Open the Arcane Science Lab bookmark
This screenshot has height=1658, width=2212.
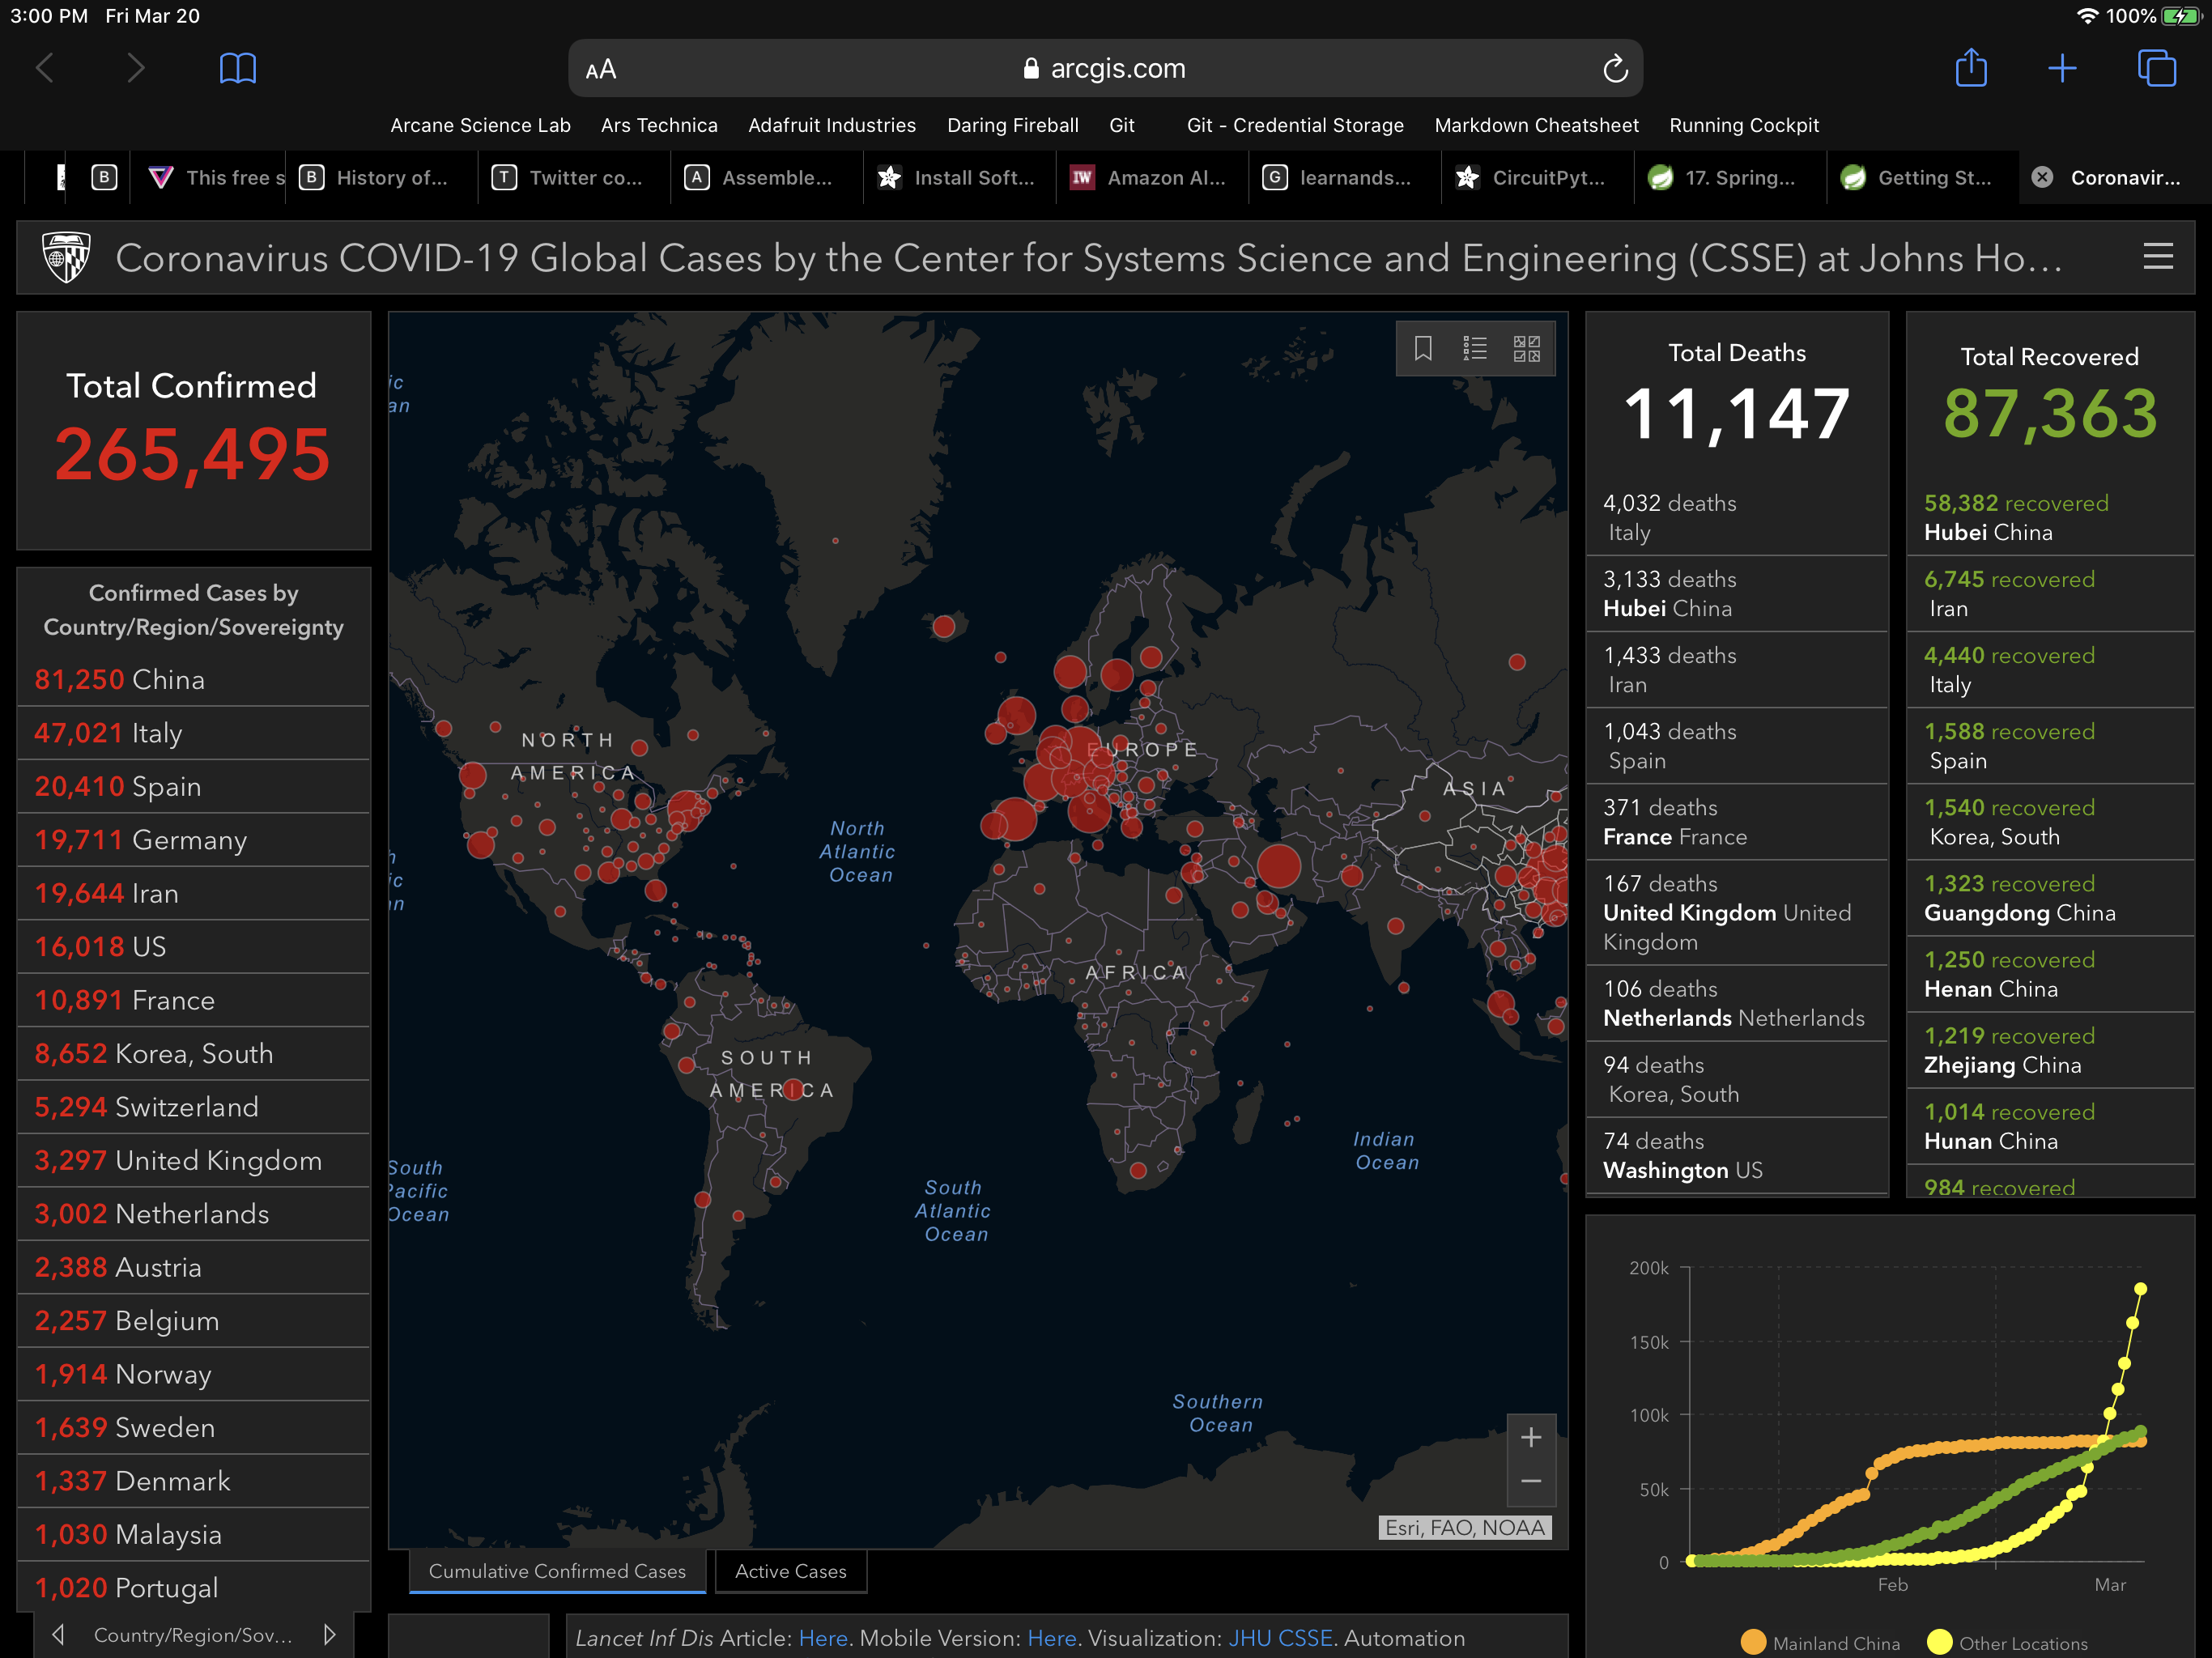point(480,125)
